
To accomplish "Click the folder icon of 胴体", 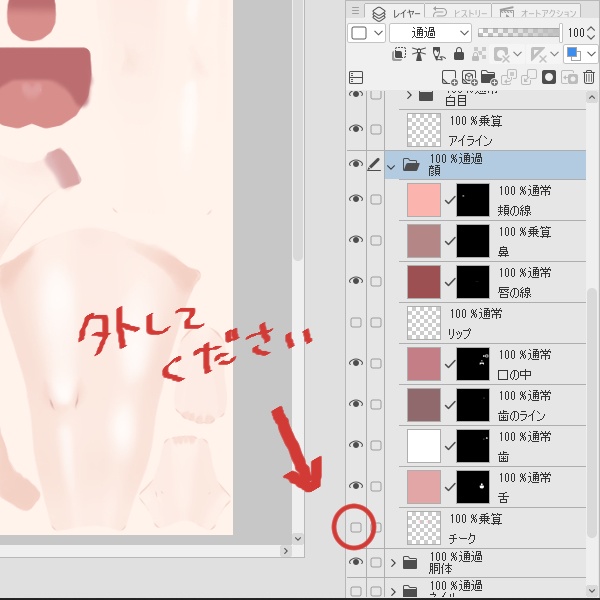I will pos(410,562).
